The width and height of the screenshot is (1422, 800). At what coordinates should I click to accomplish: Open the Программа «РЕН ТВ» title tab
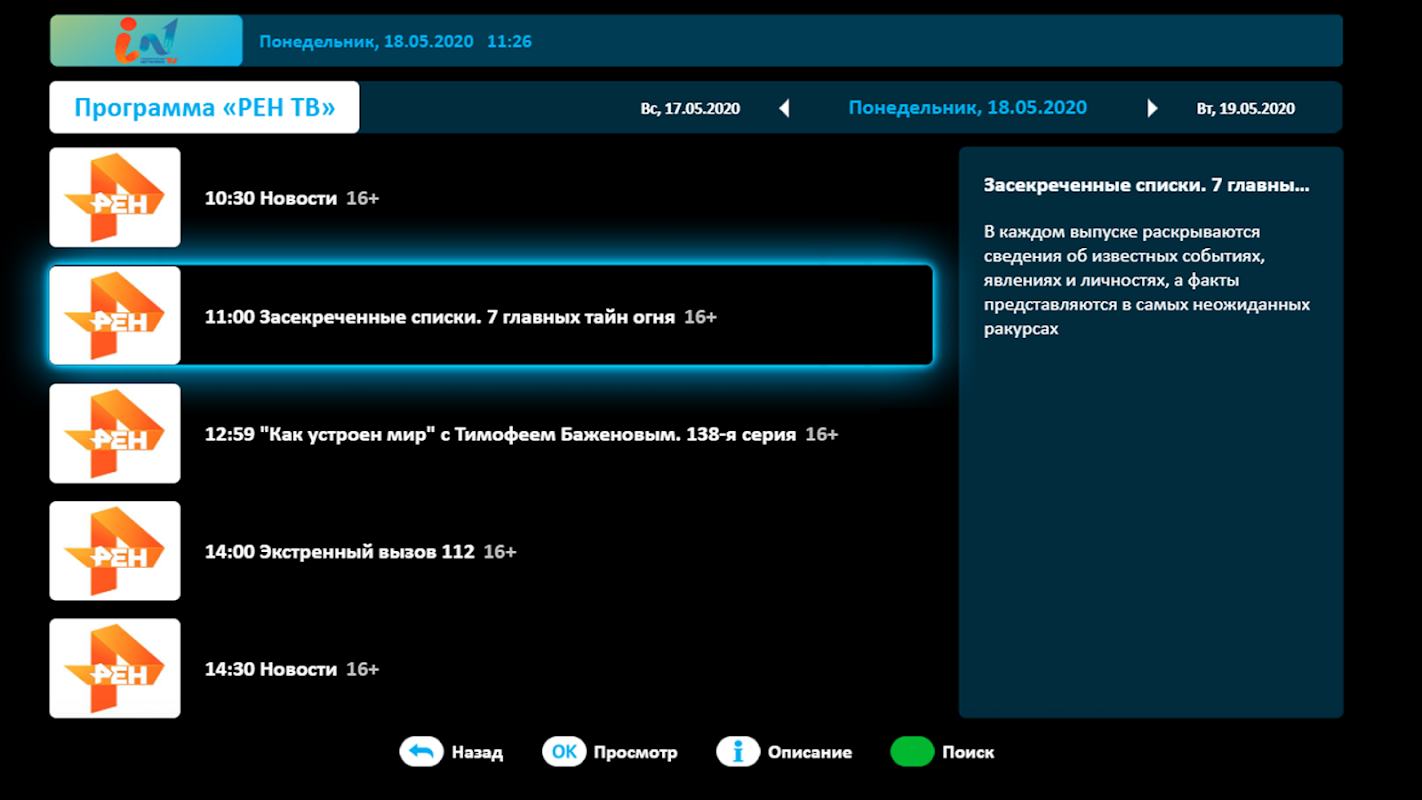(x=204, y=107)
